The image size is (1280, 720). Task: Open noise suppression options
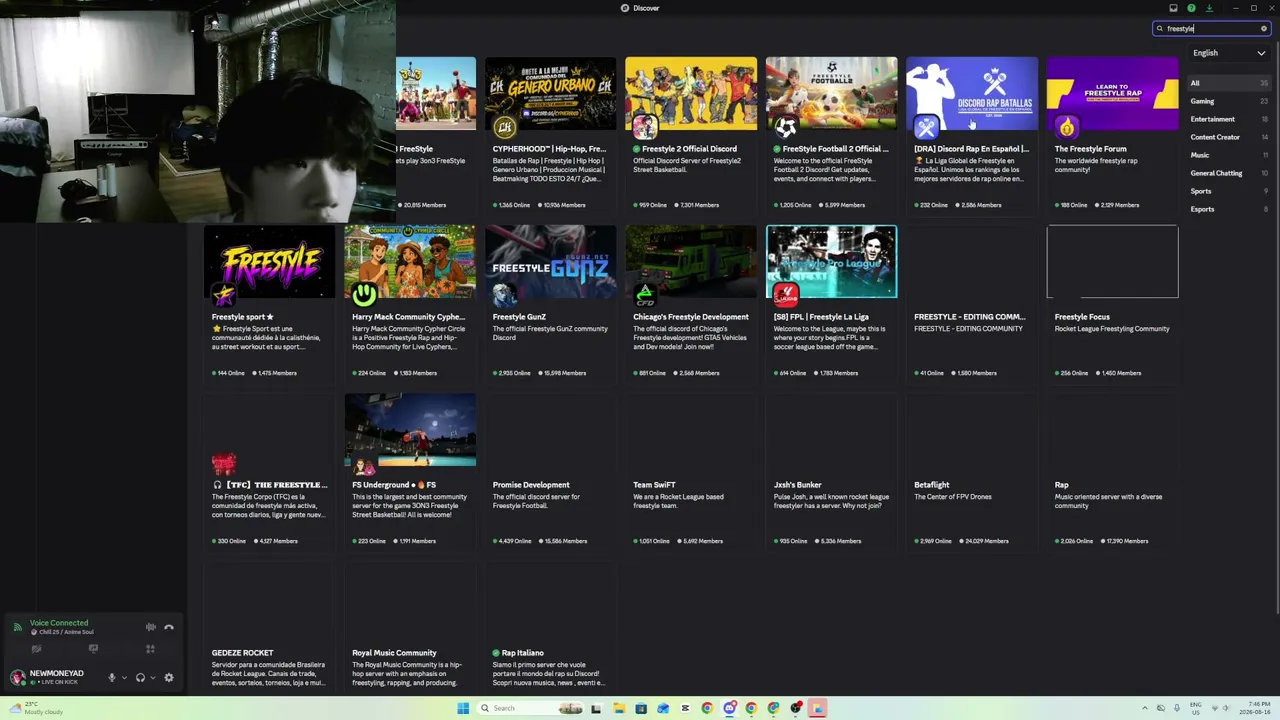151,627
